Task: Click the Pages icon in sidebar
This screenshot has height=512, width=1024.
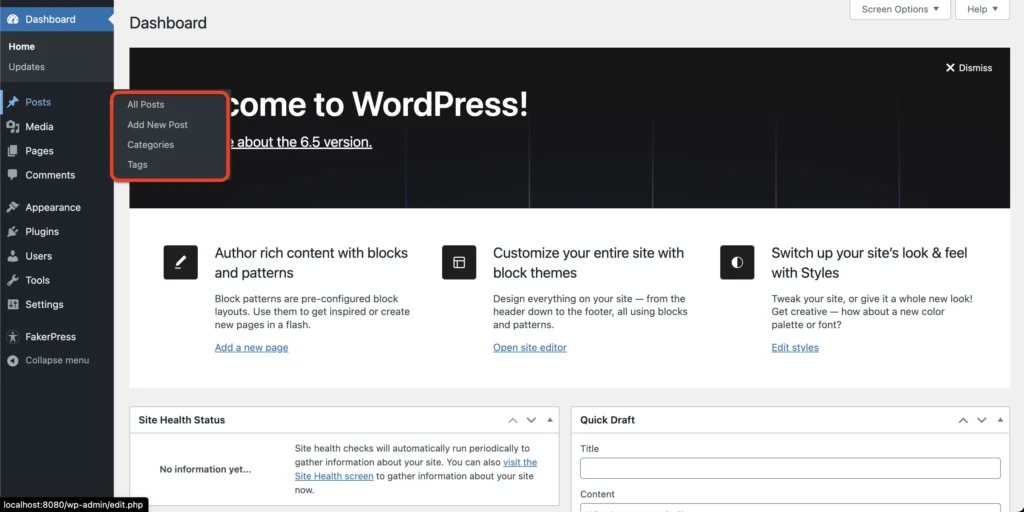Action: (13, 151)
